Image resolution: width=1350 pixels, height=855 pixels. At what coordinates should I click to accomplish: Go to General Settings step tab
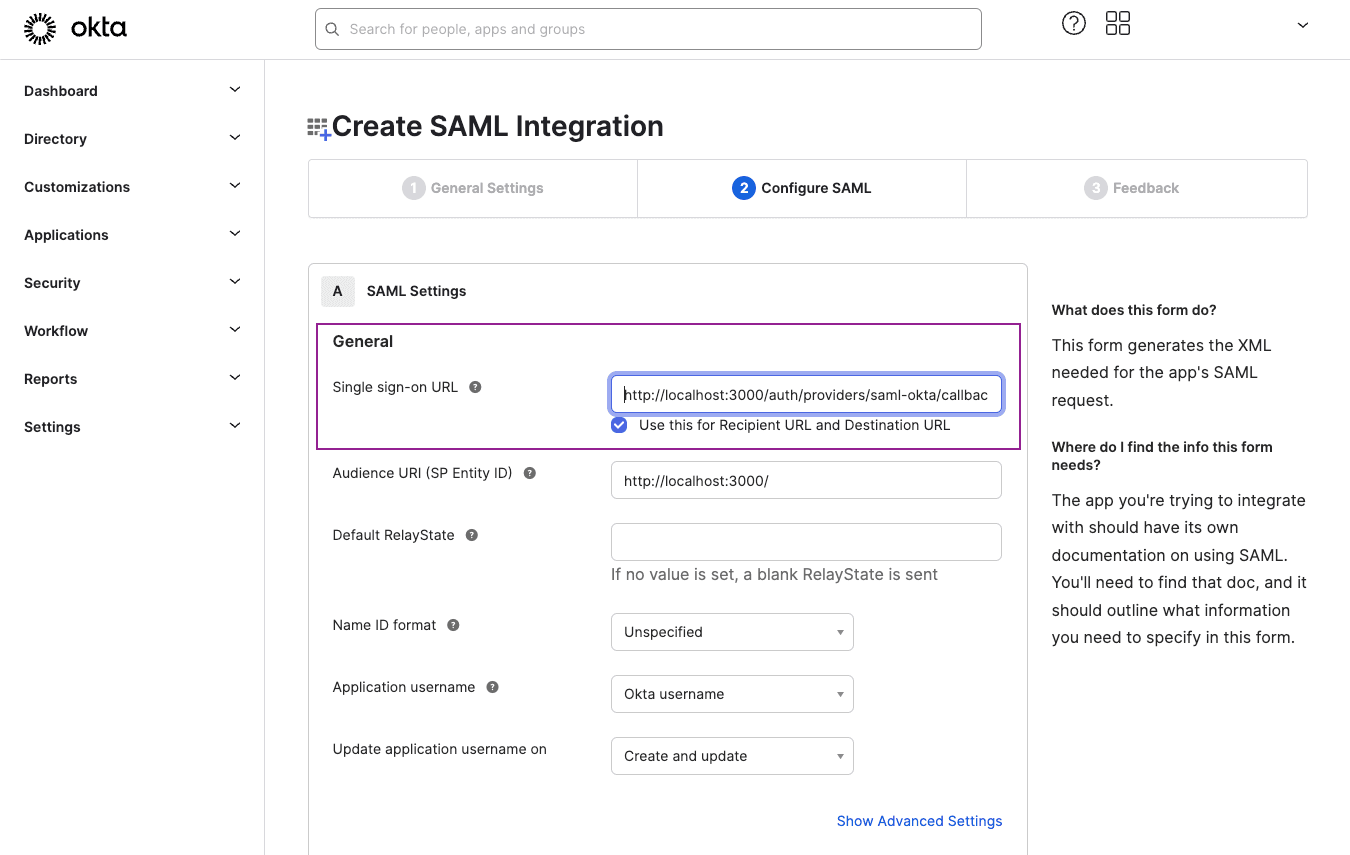pos(473,188)
